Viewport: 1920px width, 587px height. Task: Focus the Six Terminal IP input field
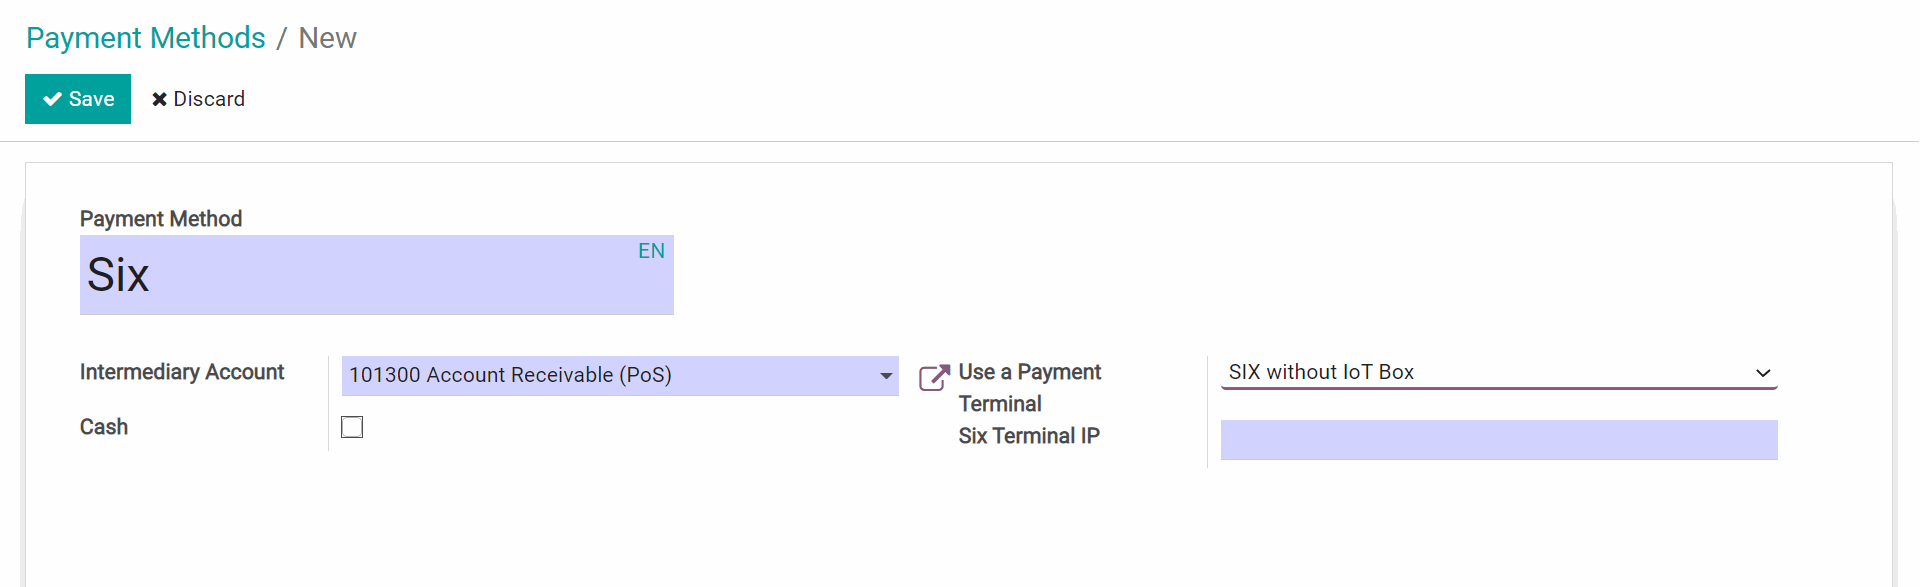(x=1498, y=440)
